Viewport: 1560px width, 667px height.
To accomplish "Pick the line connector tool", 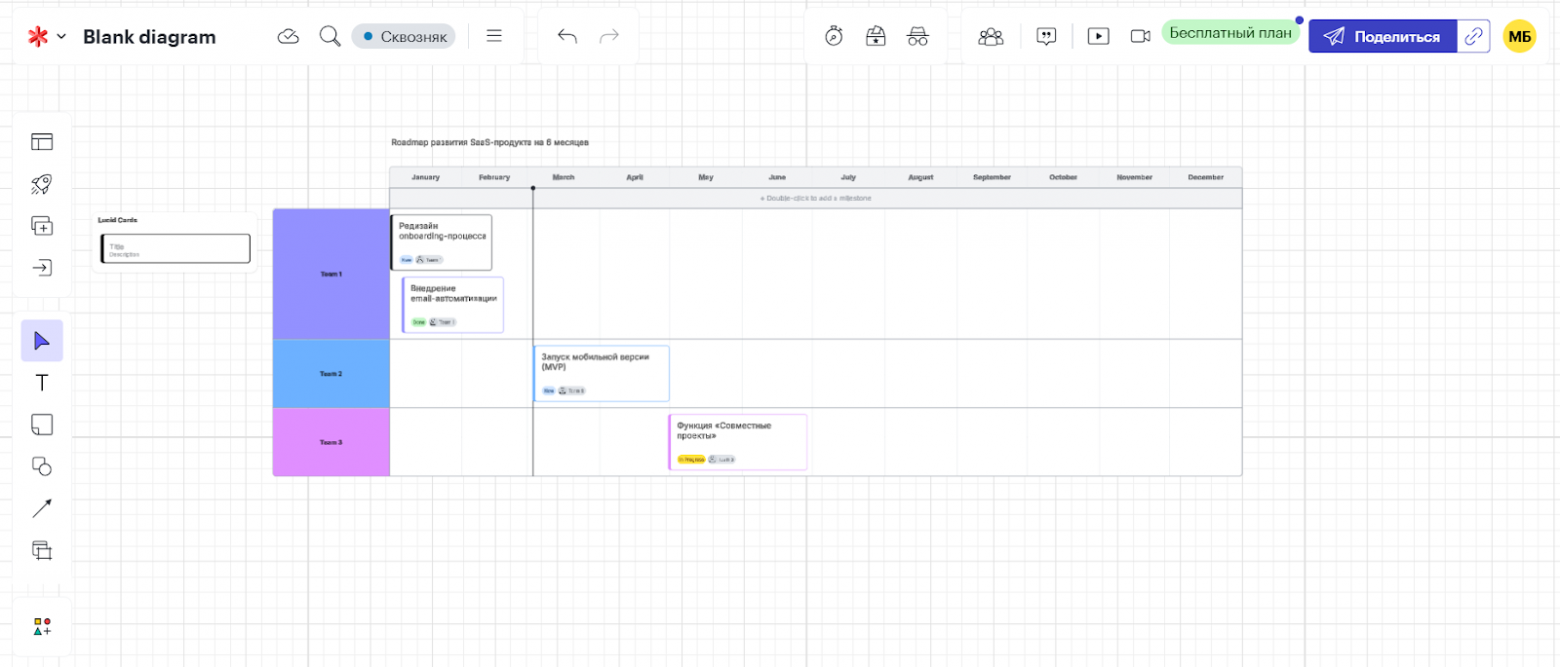I will [x=41, y=508].
